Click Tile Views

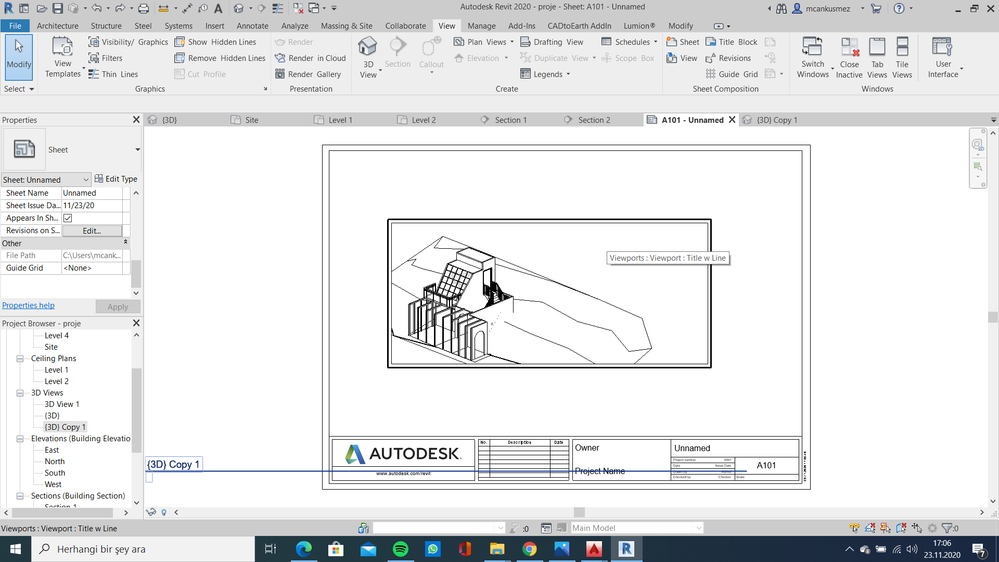point(902,57)
